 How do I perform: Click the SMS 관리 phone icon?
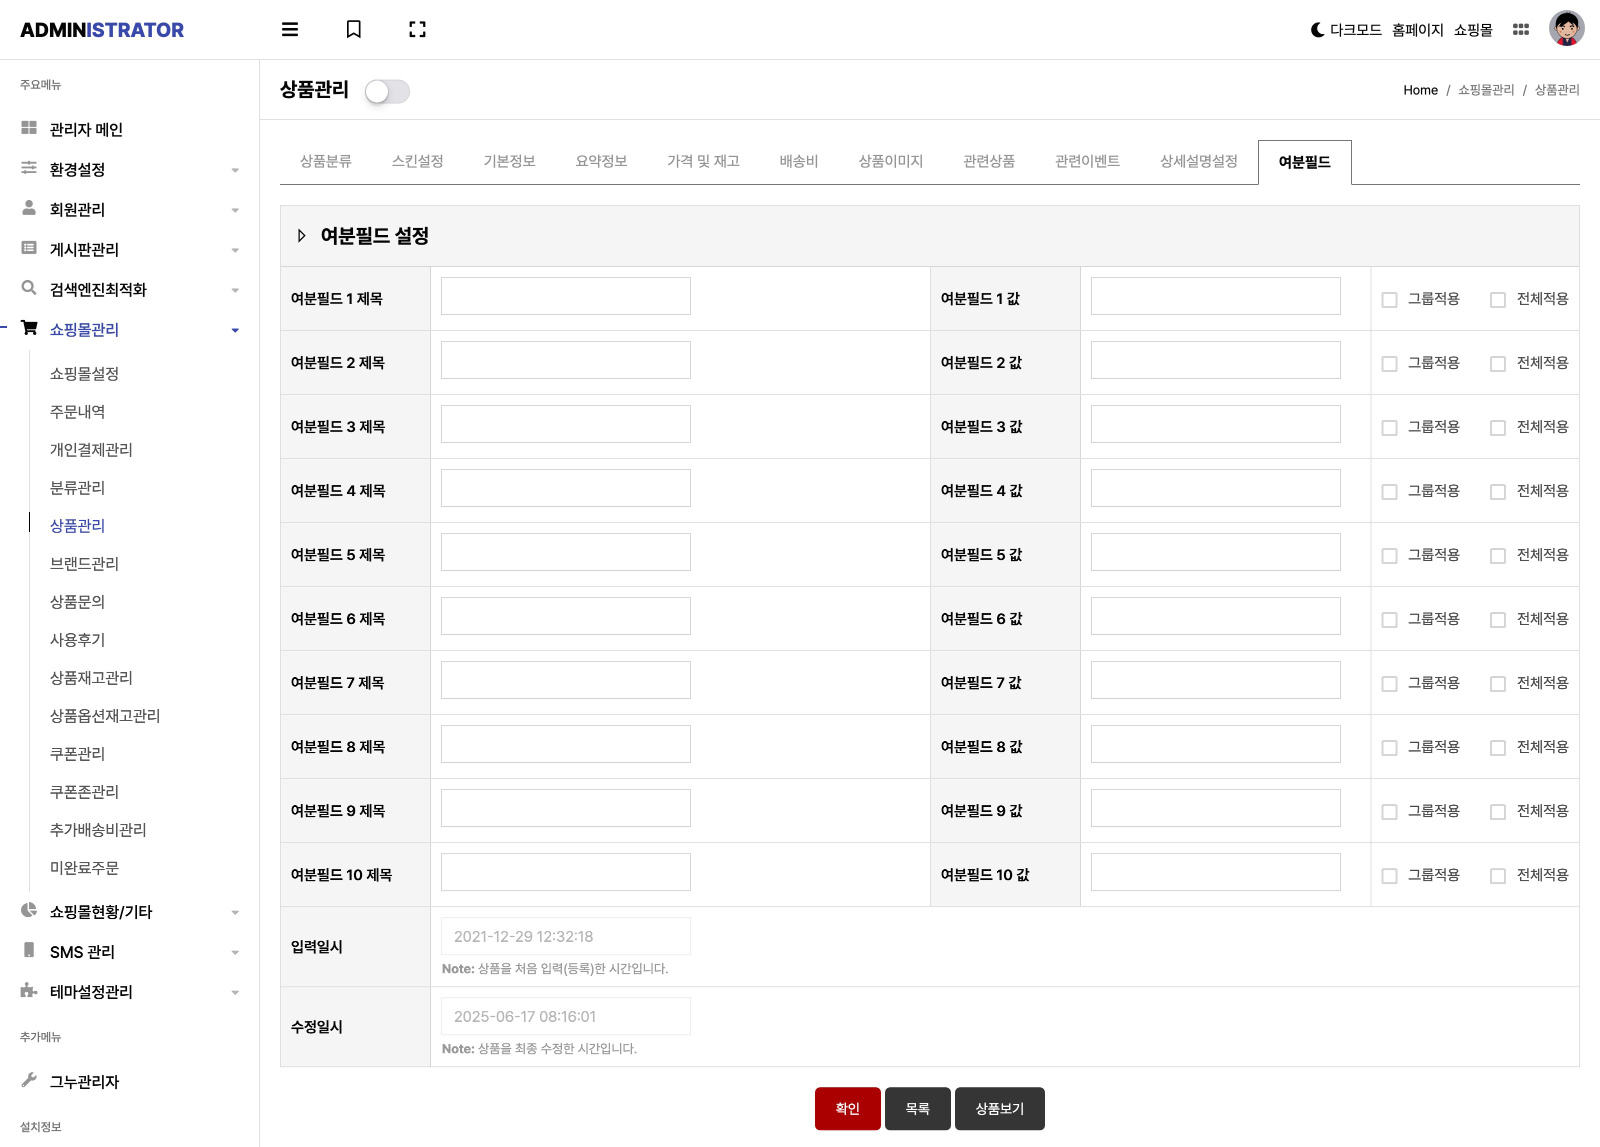pyautogui.click(x=29, y=950)
